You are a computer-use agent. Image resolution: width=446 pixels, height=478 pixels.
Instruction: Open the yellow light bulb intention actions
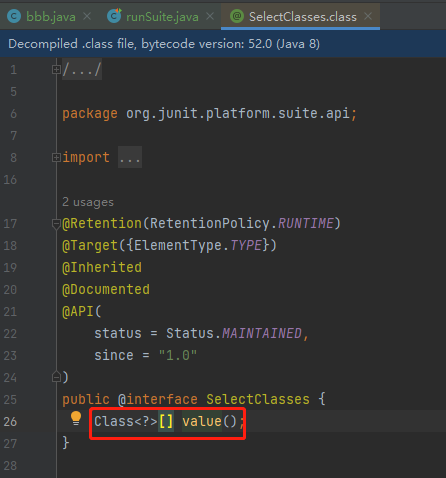tap(76, 418)
